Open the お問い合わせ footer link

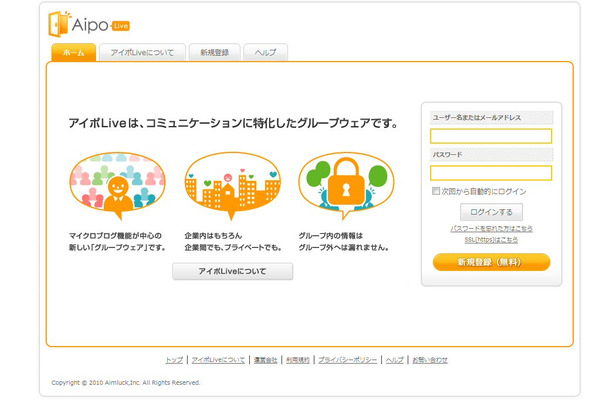coord(430,360)
